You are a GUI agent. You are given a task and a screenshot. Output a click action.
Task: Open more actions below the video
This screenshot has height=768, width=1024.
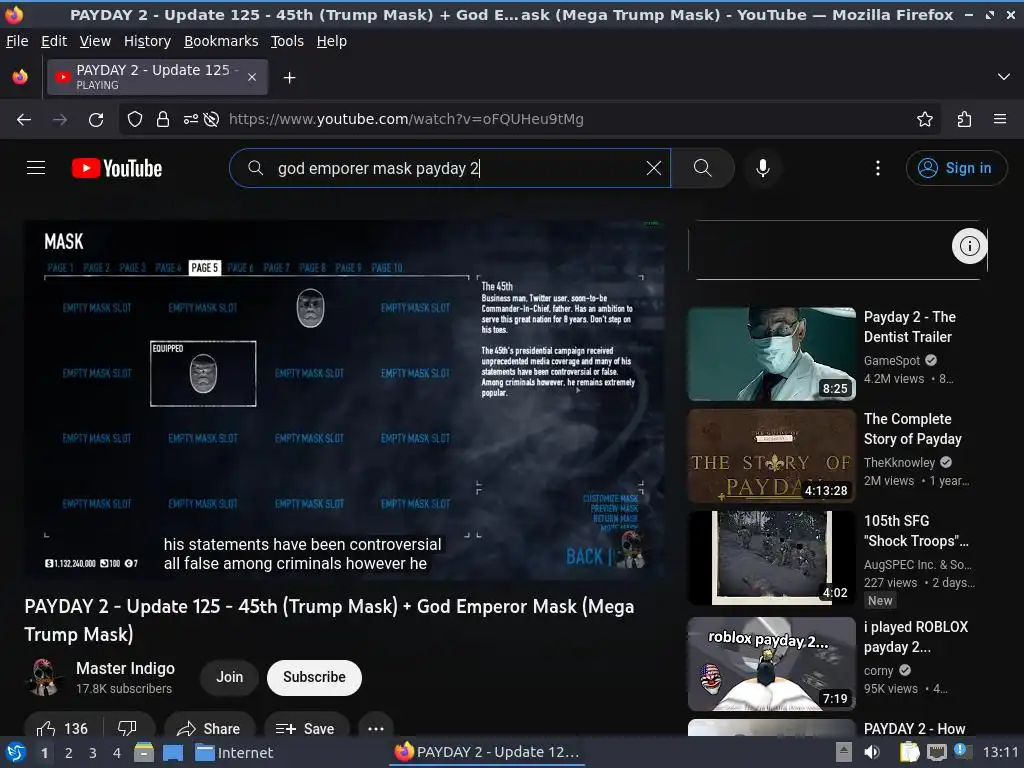coord(376,728)
